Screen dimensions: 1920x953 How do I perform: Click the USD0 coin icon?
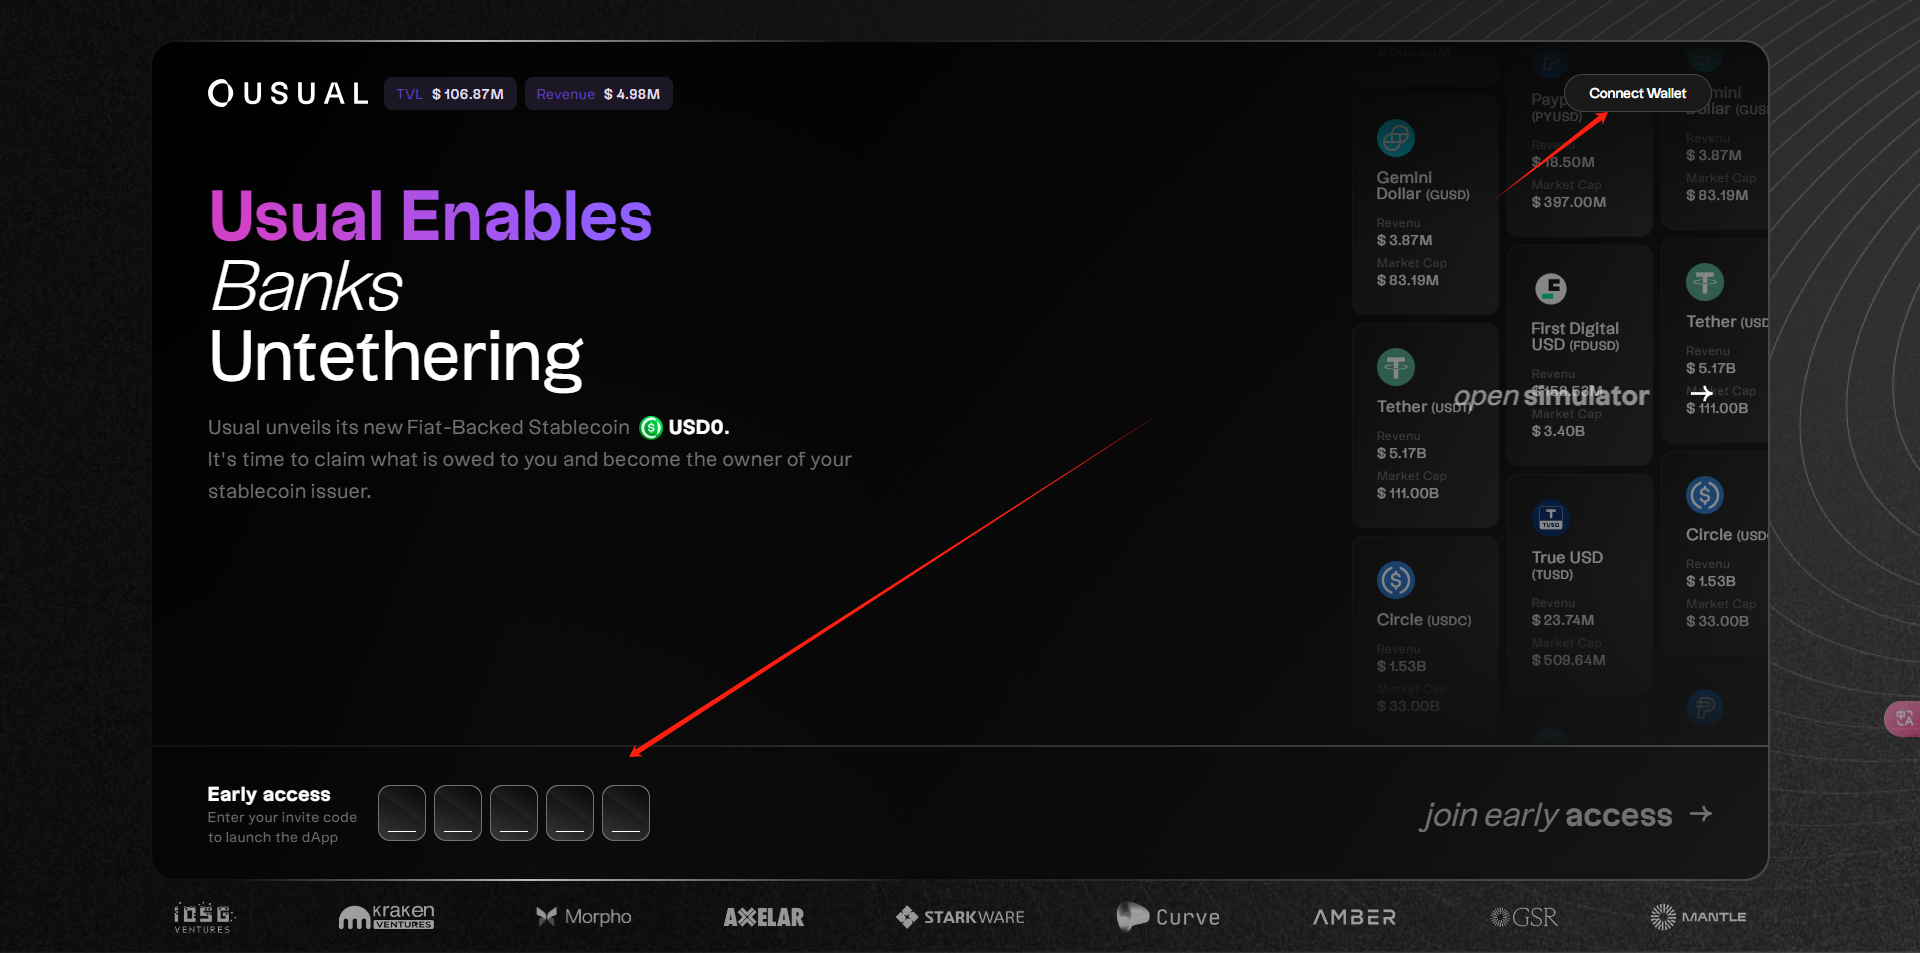click(x=651, y=428)
